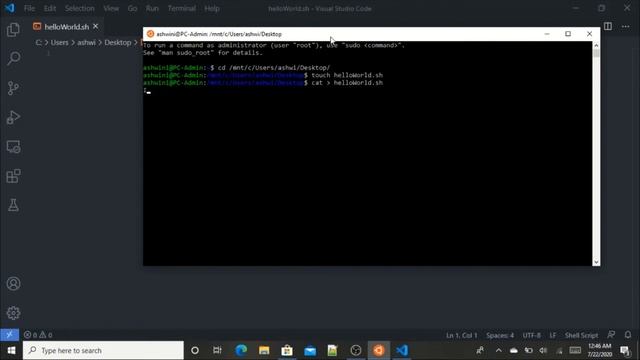Screen dimensions: 640x360
Task: Open the File menu
Action: (x=29, y=9)
